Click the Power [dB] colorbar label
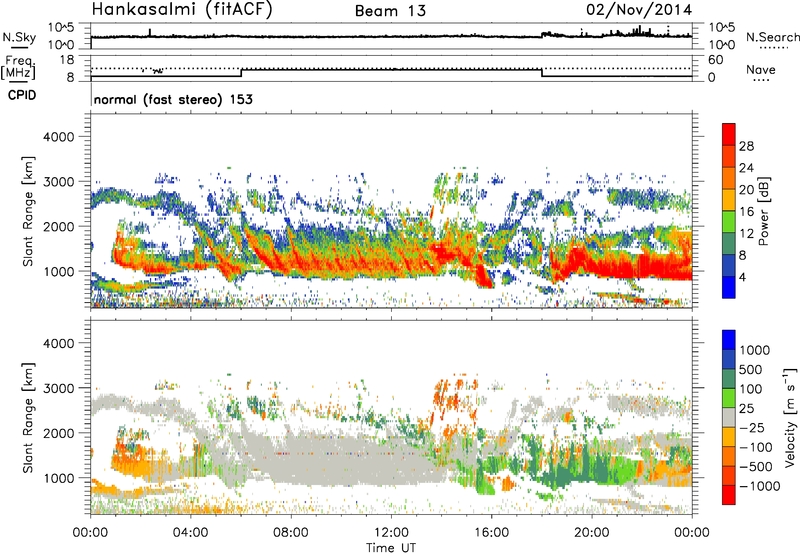This screenshot has width=800, height=554. [x=763, y=211]
